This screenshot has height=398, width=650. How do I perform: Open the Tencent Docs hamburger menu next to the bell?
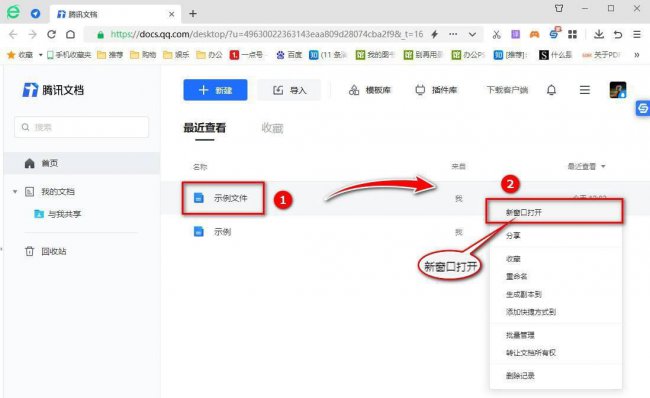pyautogui.click(x=585, y=90)
